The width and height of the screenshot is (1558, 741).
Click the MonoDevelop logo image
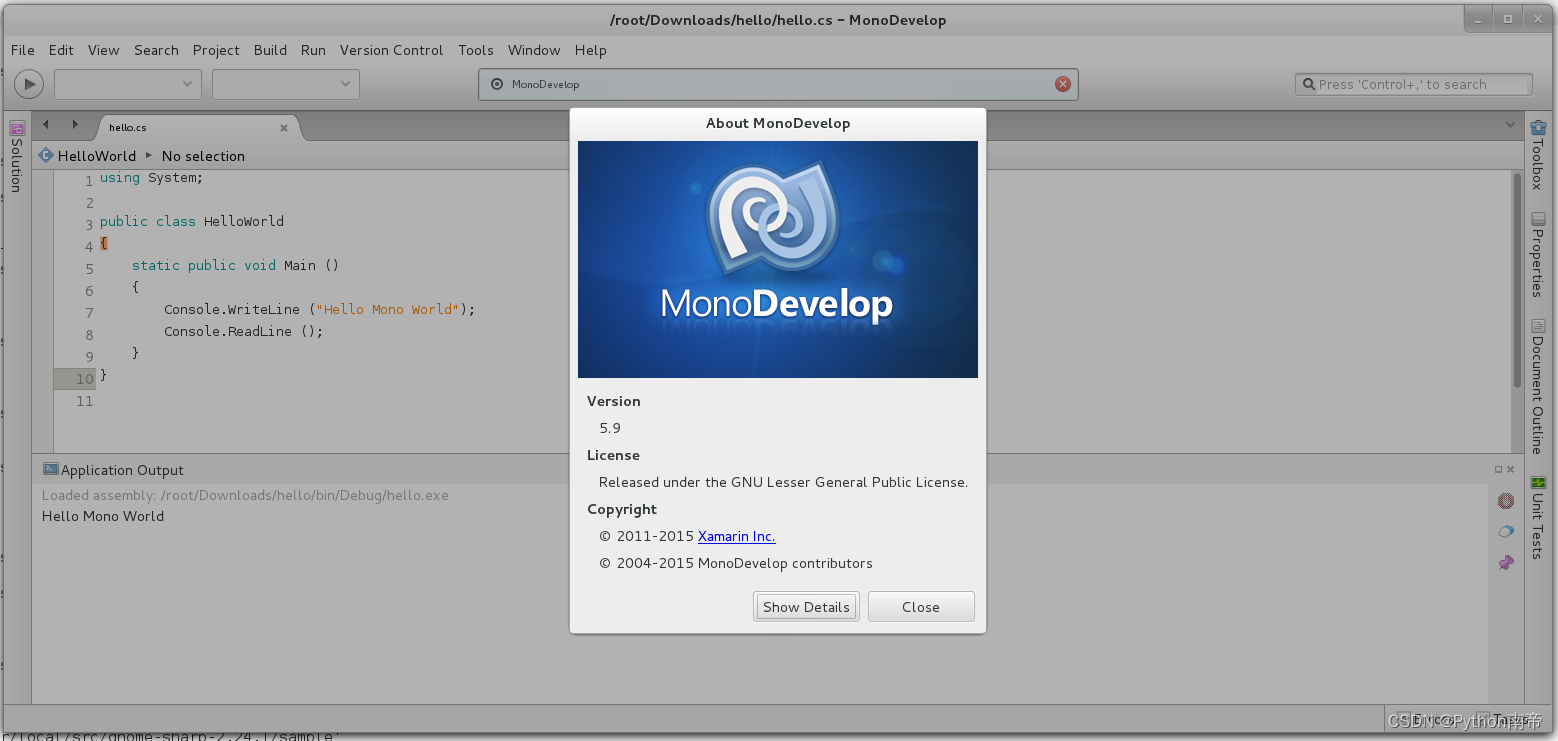pyautogui.click(x=778, y=259)
